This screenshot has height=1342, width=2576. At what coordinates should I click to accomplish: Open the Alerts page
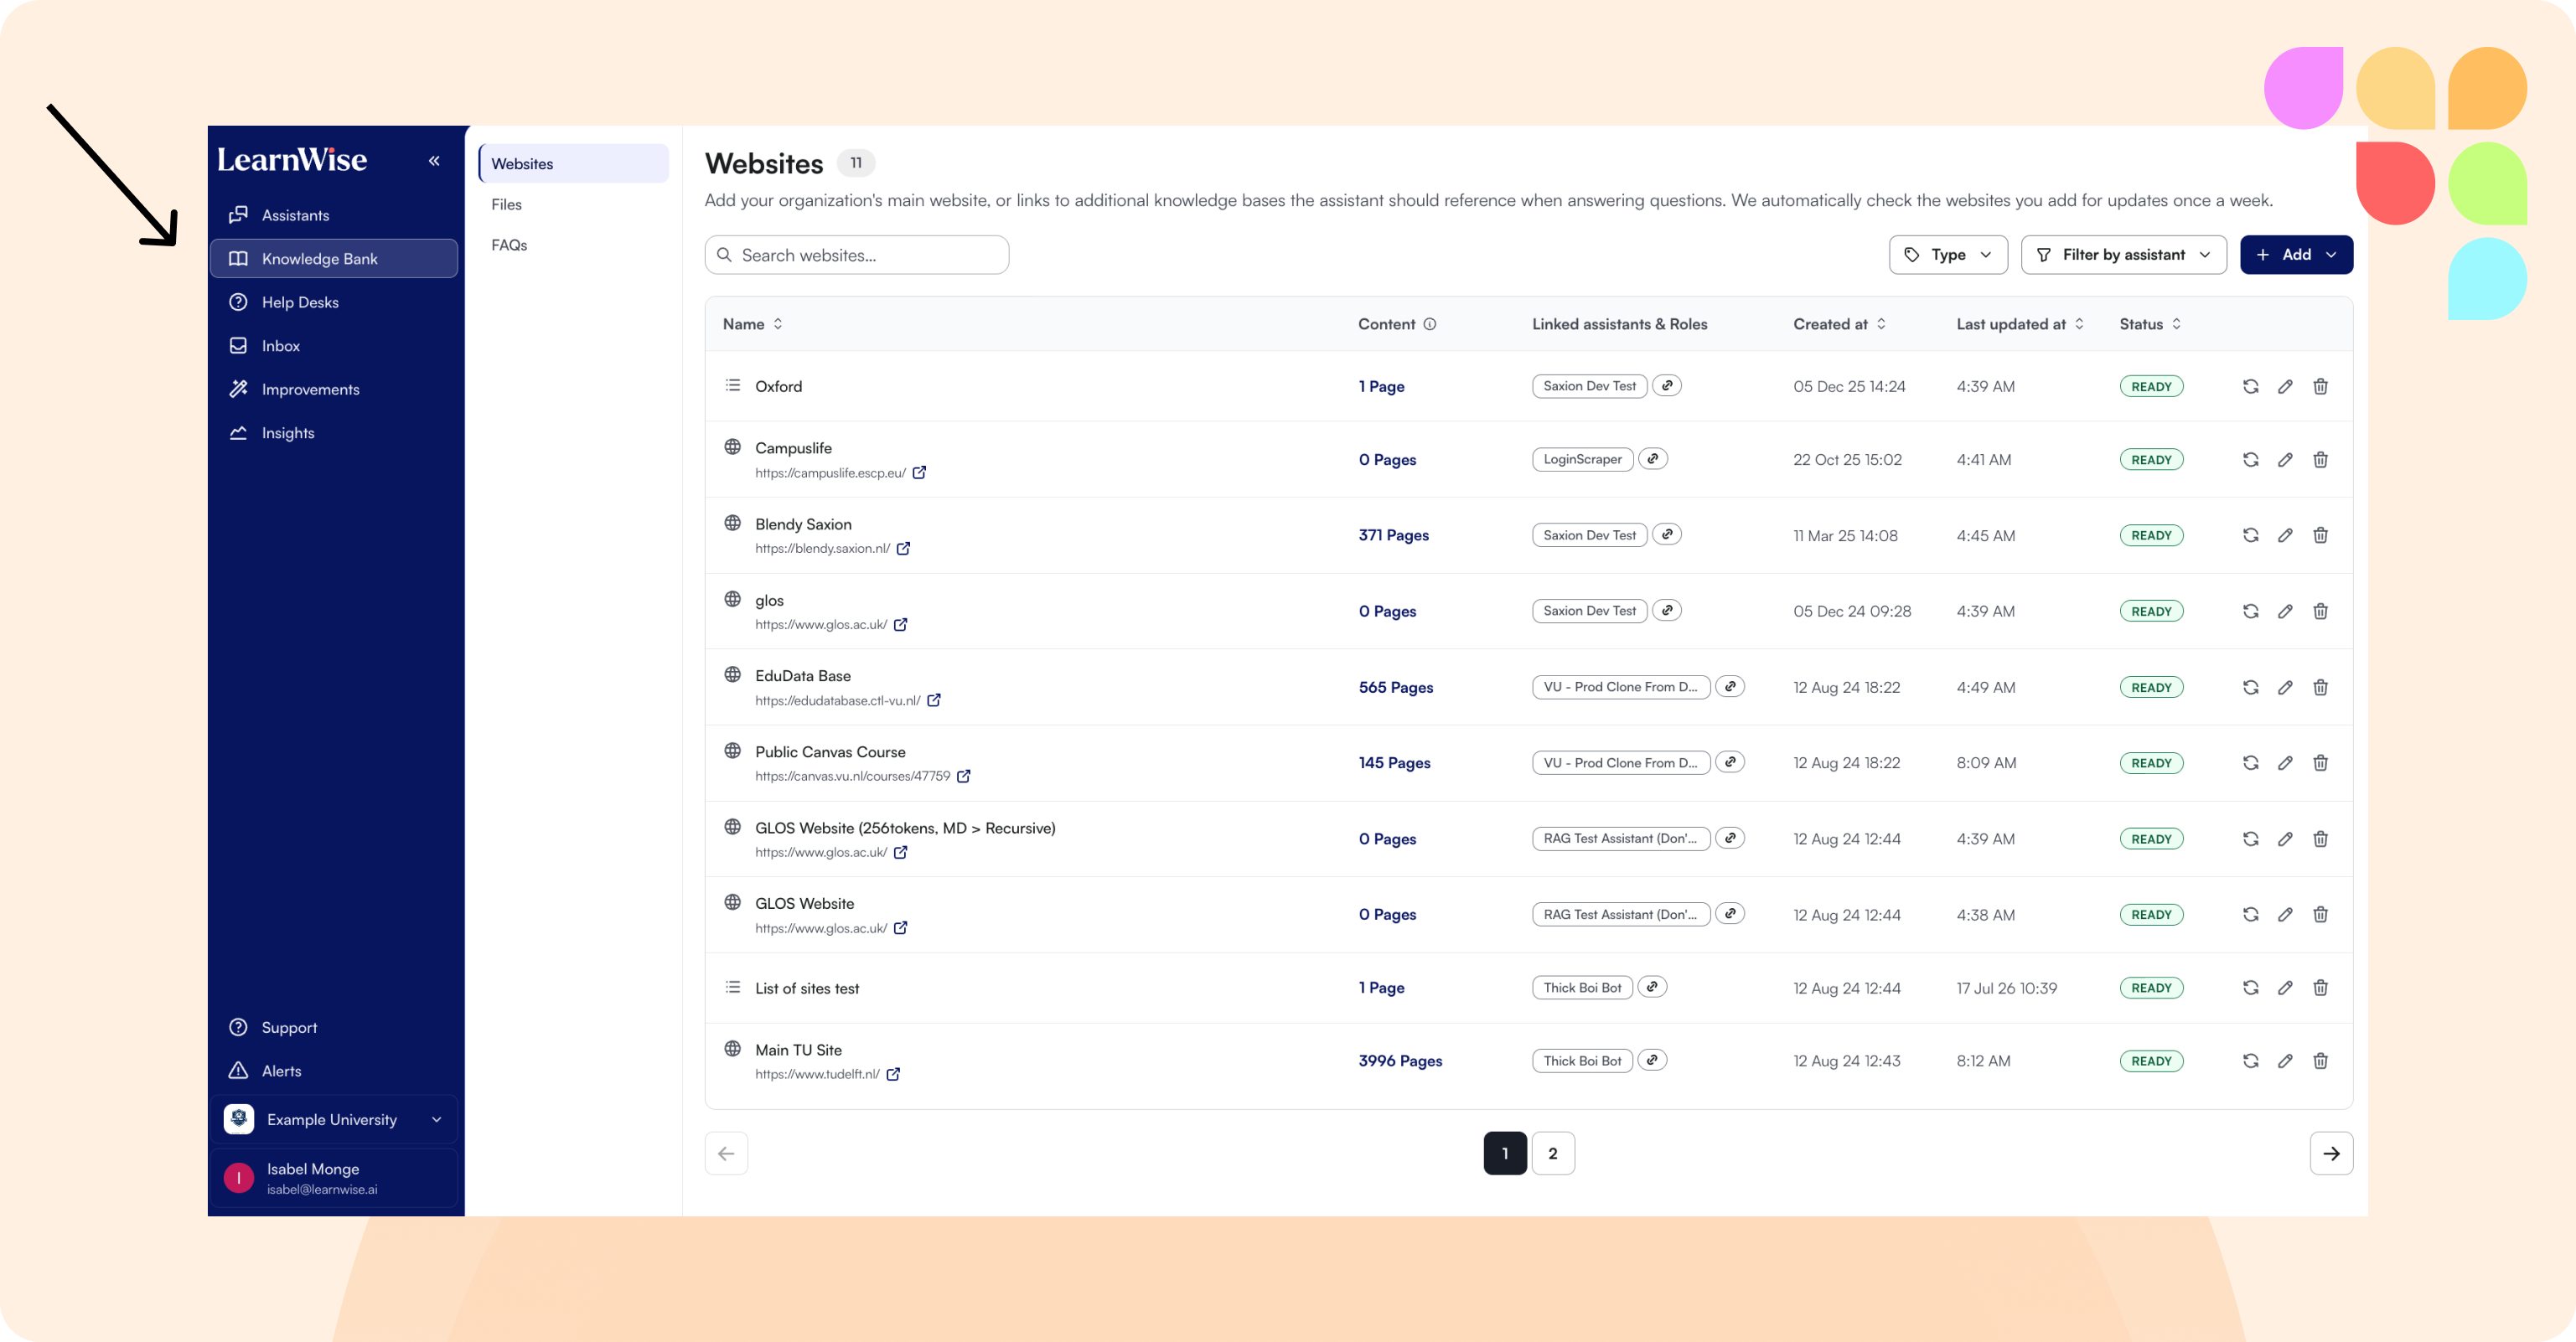(x=334, y=1071)
